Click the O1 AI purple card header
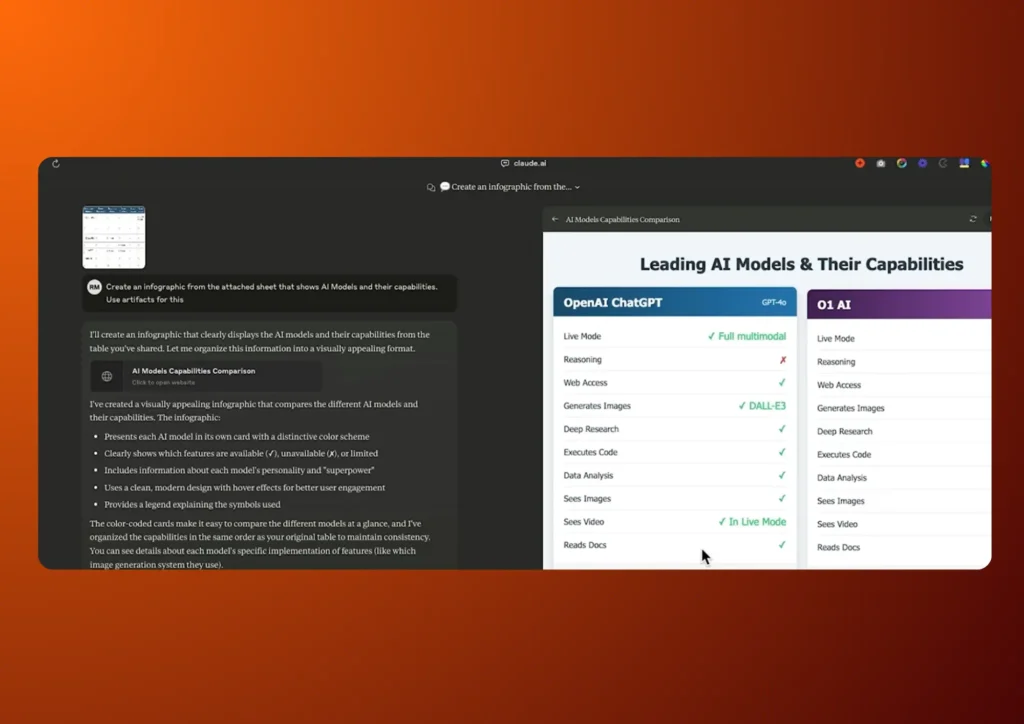Image resolution: width=1024 pixels, height=724 pixels. click(898, 304)
